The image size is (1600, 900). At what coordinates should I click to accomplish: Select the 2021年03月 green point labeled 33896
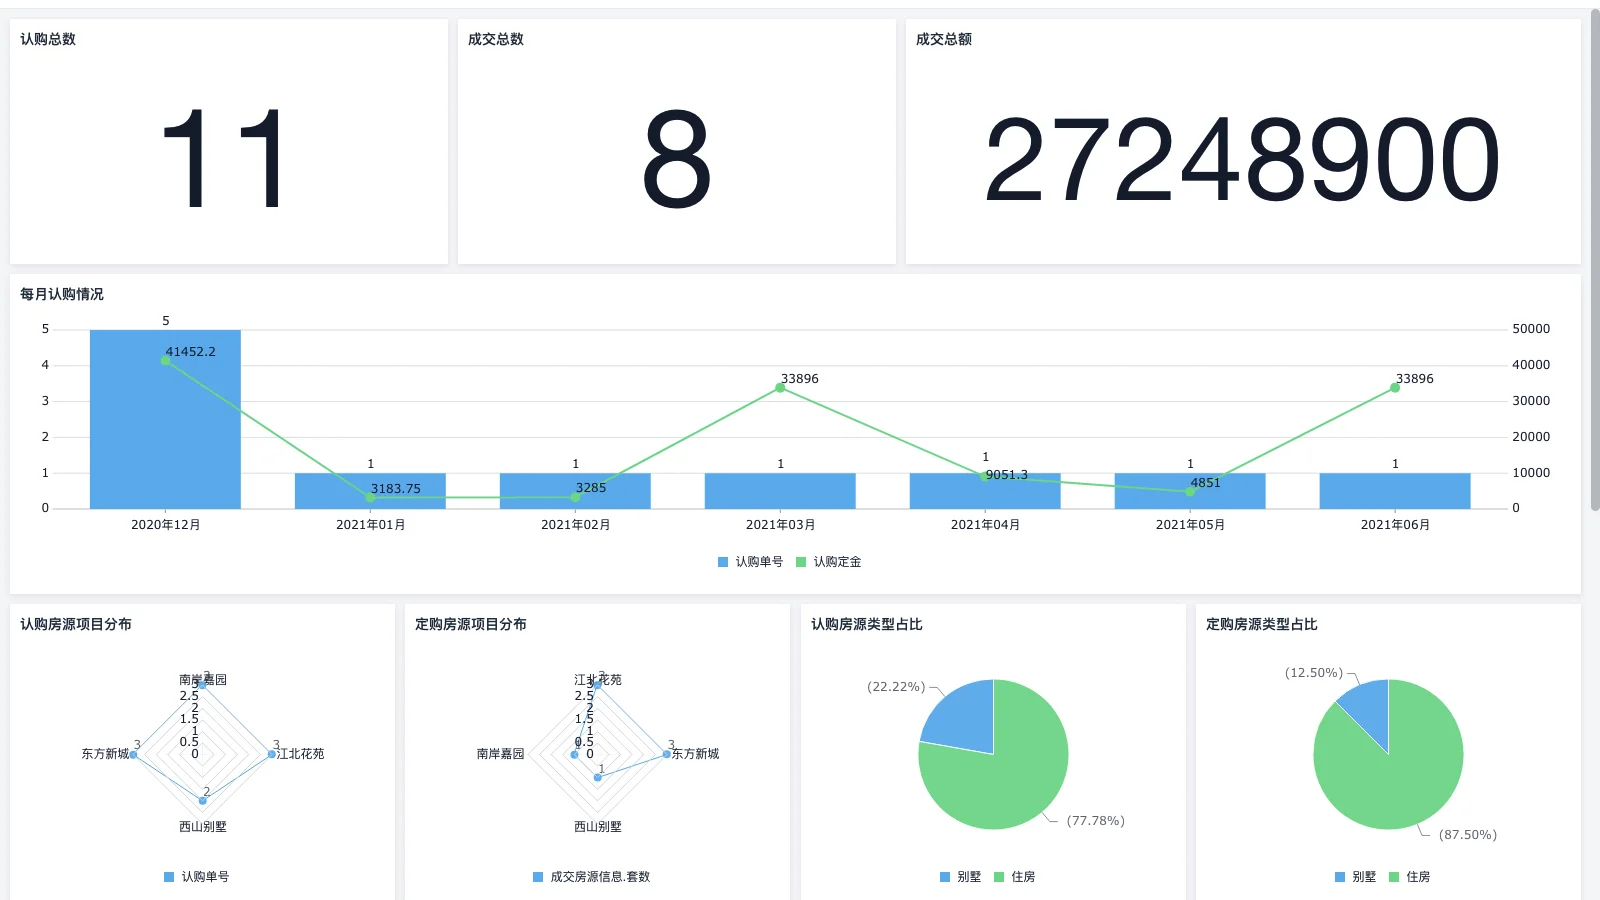[780, 388]
